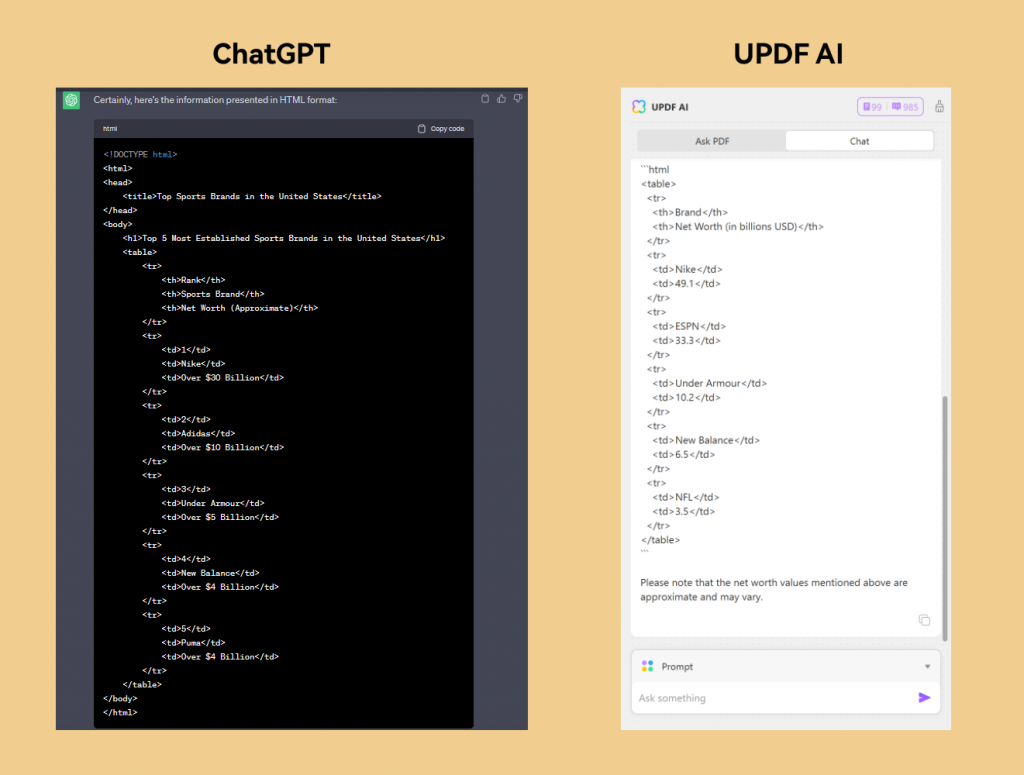Click the 'Net Worth (in billions USD)' line
The image size is (1024, 775).
pyautogui.click(x=738, y=227)
